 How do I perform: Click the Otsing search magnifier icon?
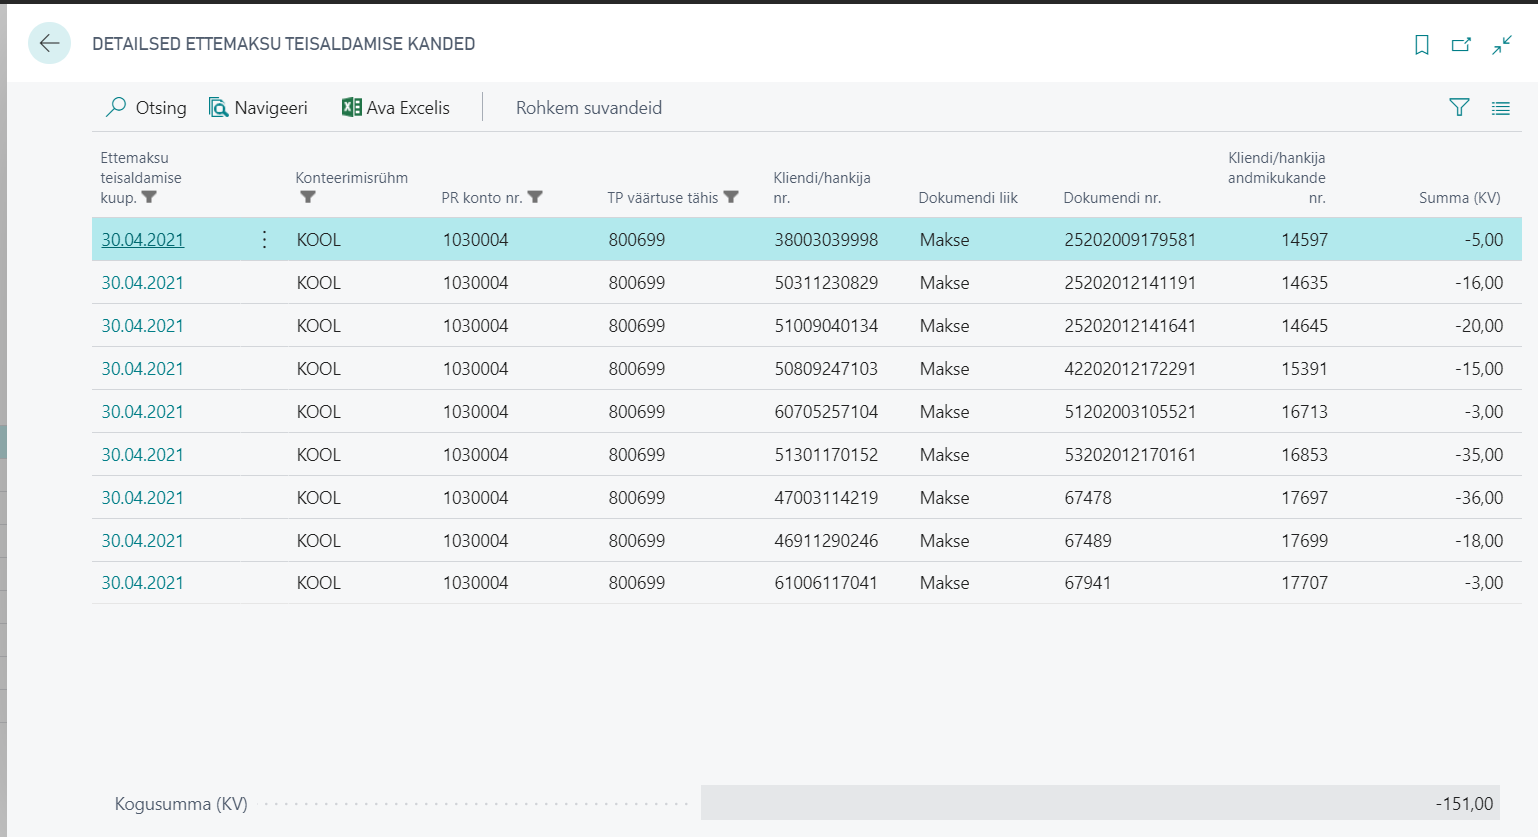pyautogui.click(x=117, y=107)
